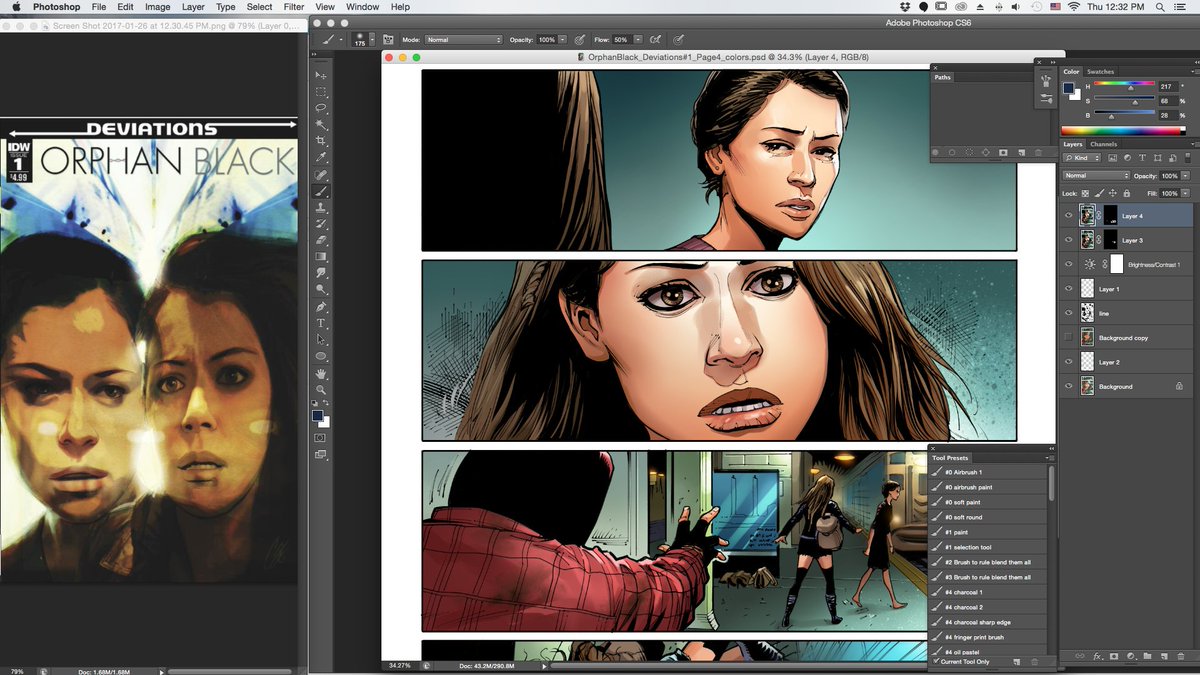Screen dimensions: 1200x675
Task: Toggle pressure for opacity icon
Action: pyautogui.click(x=579, y=40)
